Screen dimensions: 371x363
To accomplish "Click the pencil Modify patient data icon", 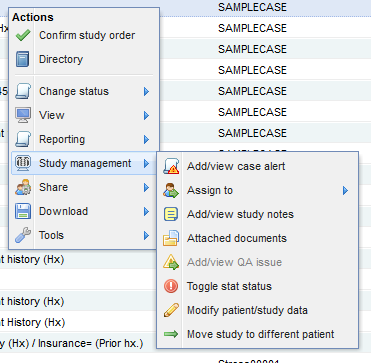I will (x=171, y=310).
